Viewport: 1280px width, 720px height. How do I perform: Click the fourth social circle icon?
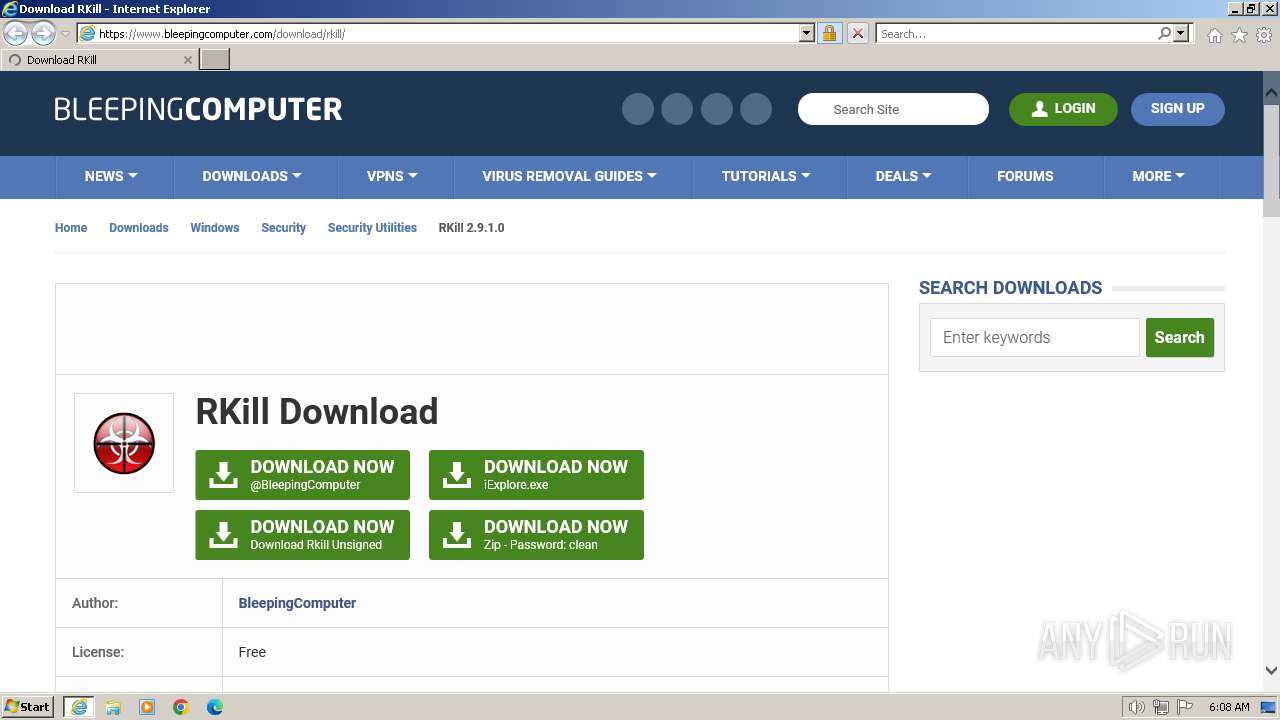tap(756, 109)
